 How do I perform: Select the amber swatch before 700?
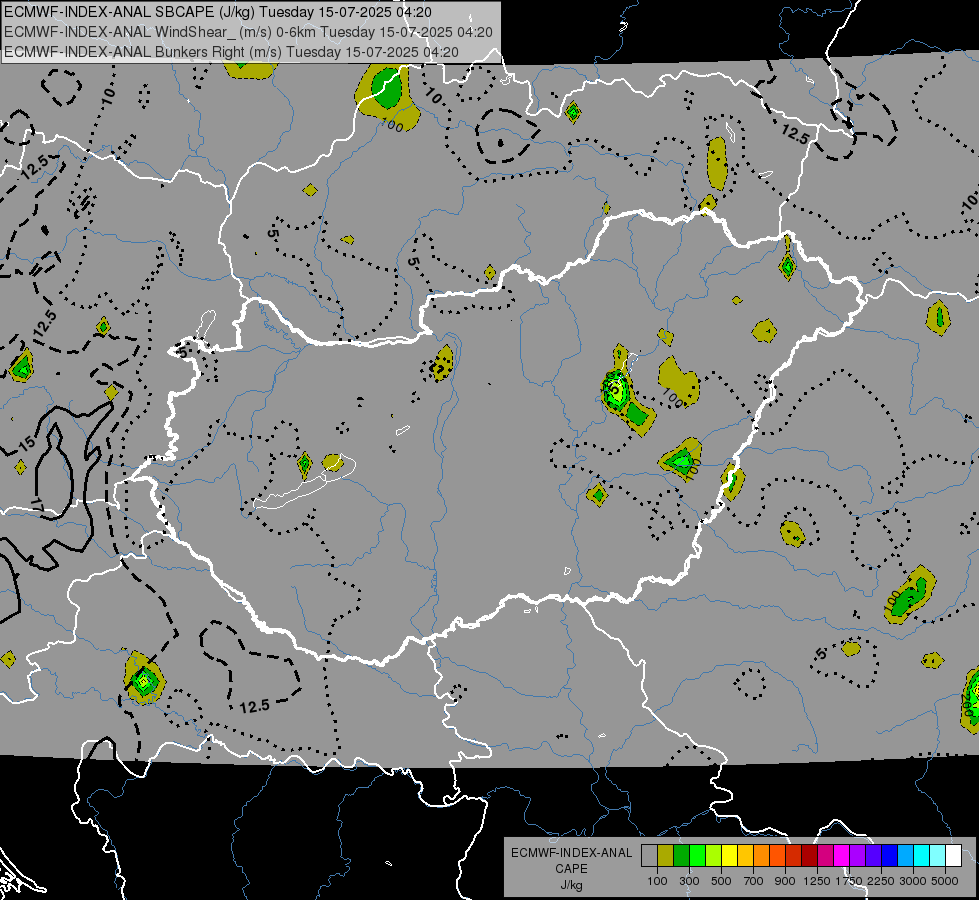tap(745, 856)
